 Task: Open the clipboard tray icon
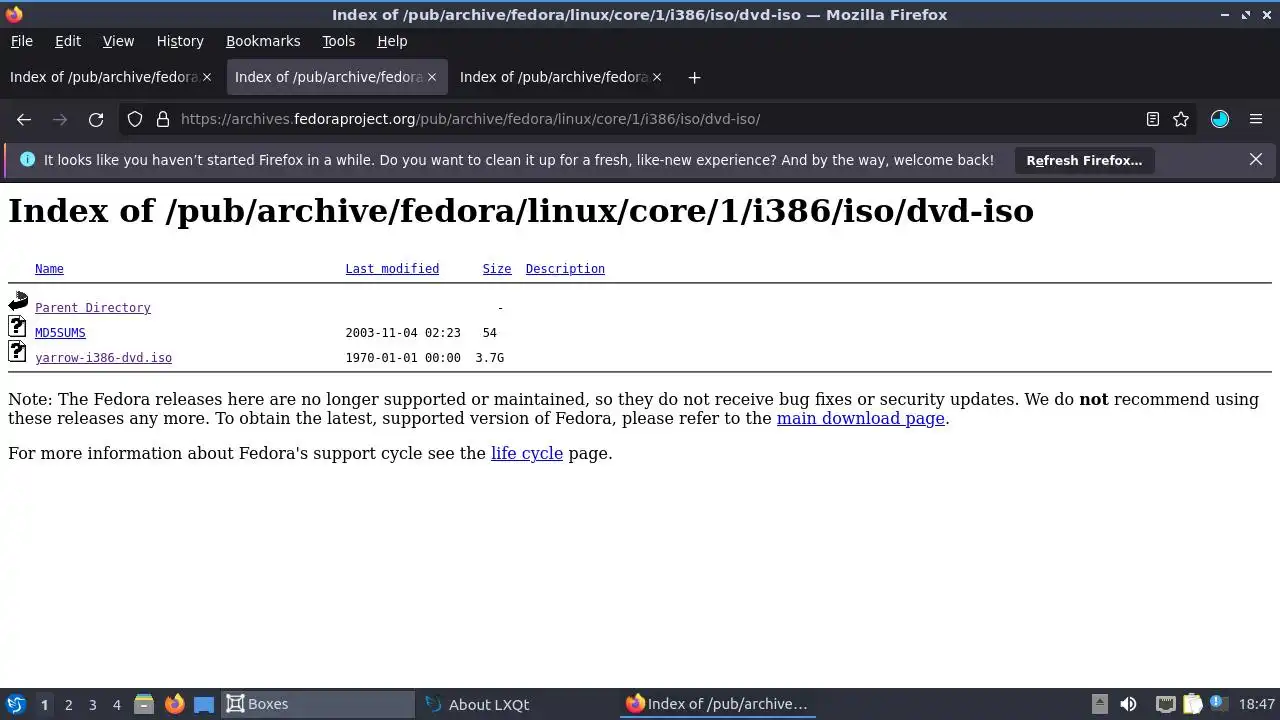[x=1192, y=704]
